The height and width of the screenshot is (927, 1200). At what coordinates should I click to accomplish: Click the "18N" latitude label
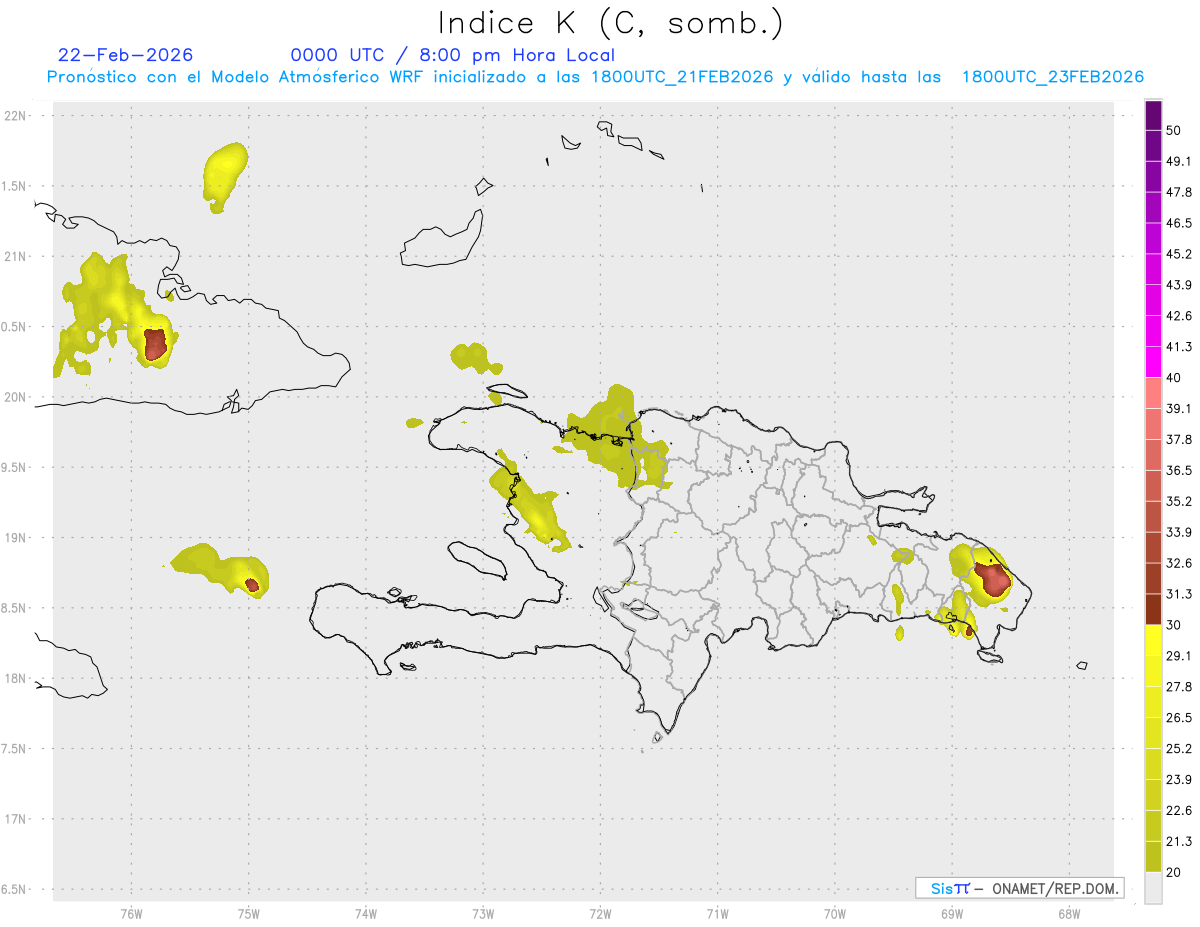15,678
